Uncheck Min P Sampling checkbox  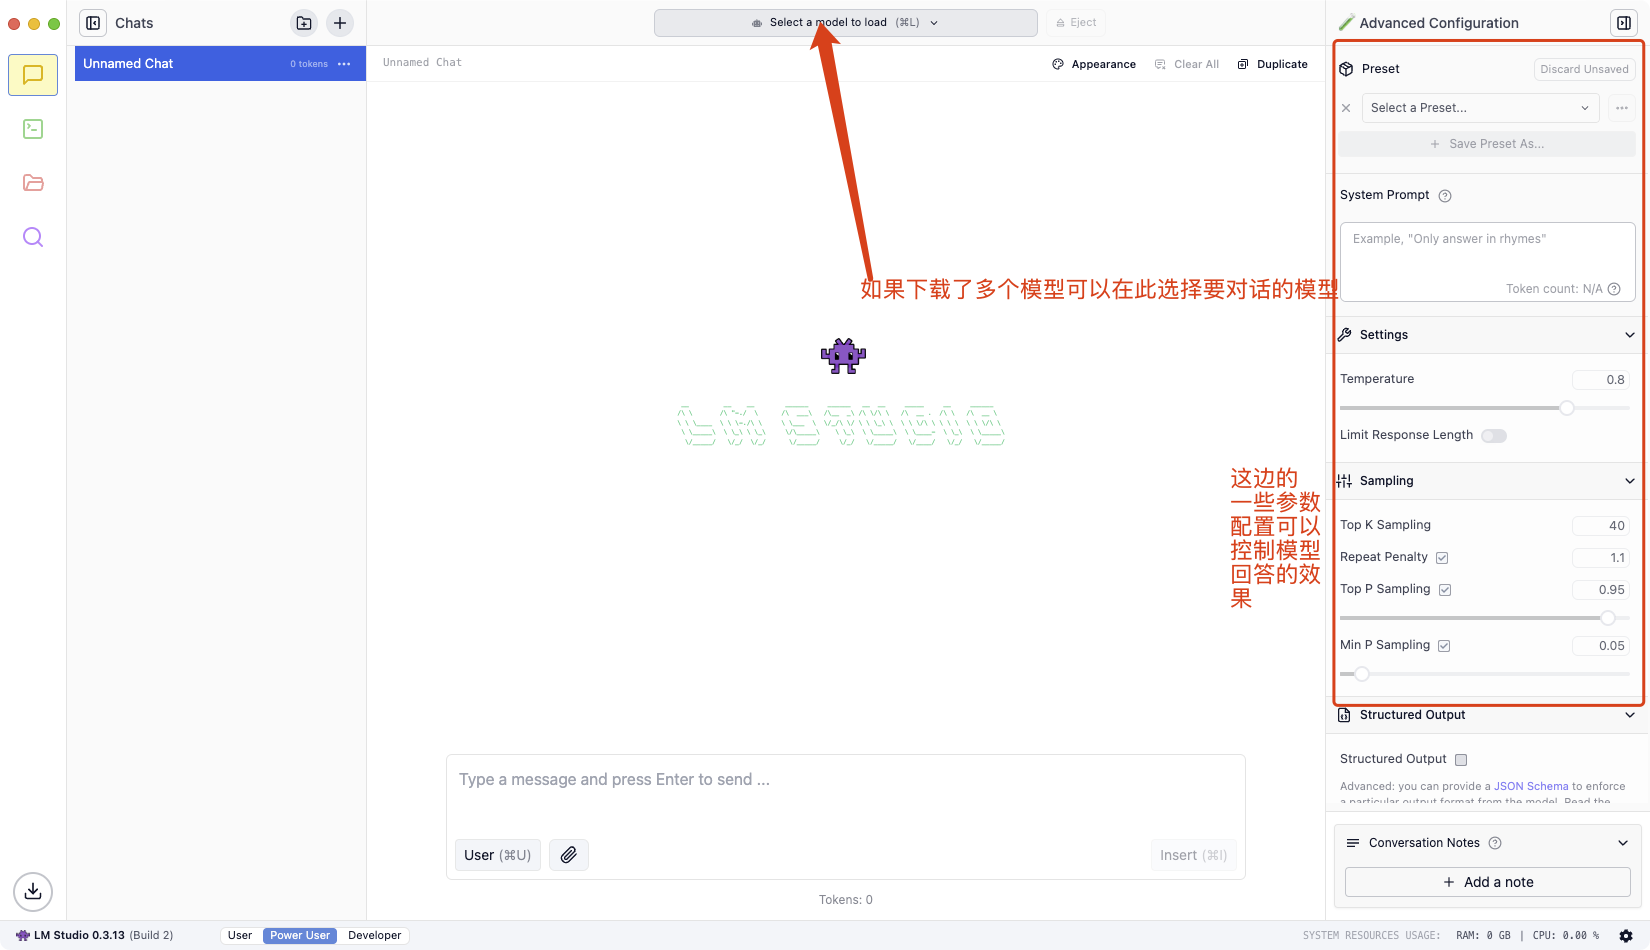pos(1444,646)
